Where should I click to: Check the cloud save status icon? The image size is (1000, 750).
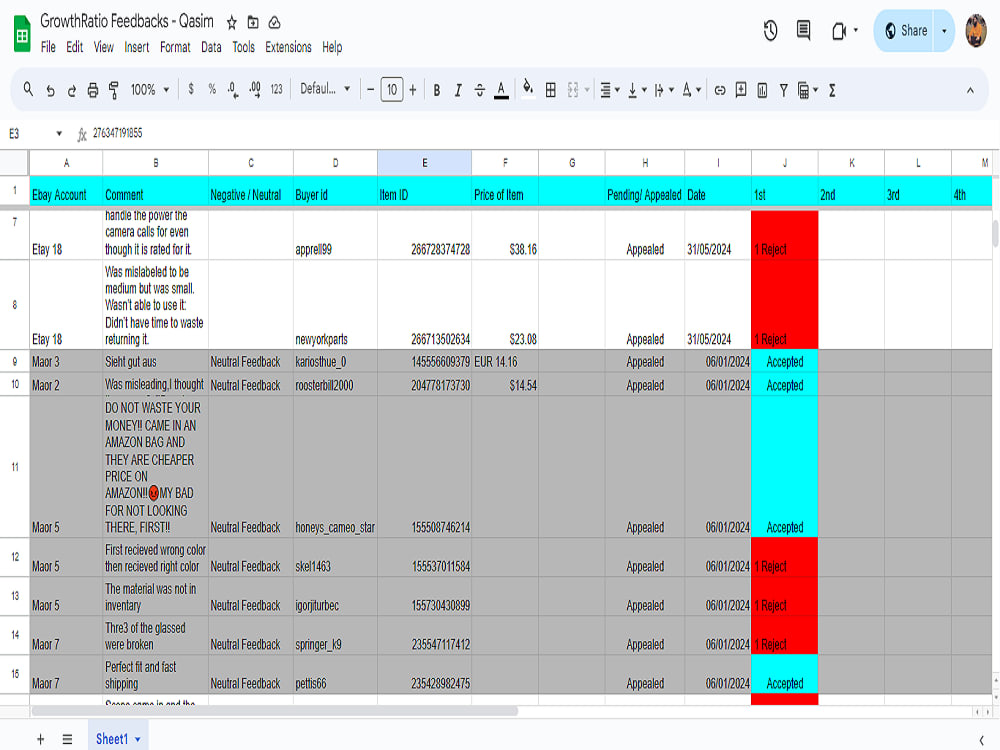click(274, 23)
